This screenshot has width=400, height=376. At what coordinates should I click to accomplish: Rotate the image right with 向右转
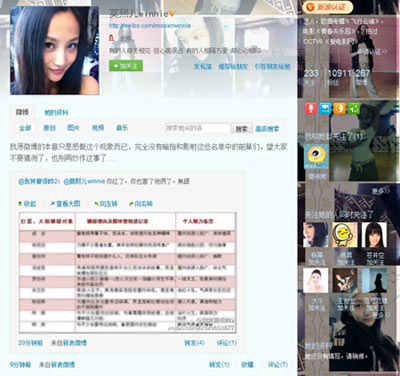(x=141, y=204)
